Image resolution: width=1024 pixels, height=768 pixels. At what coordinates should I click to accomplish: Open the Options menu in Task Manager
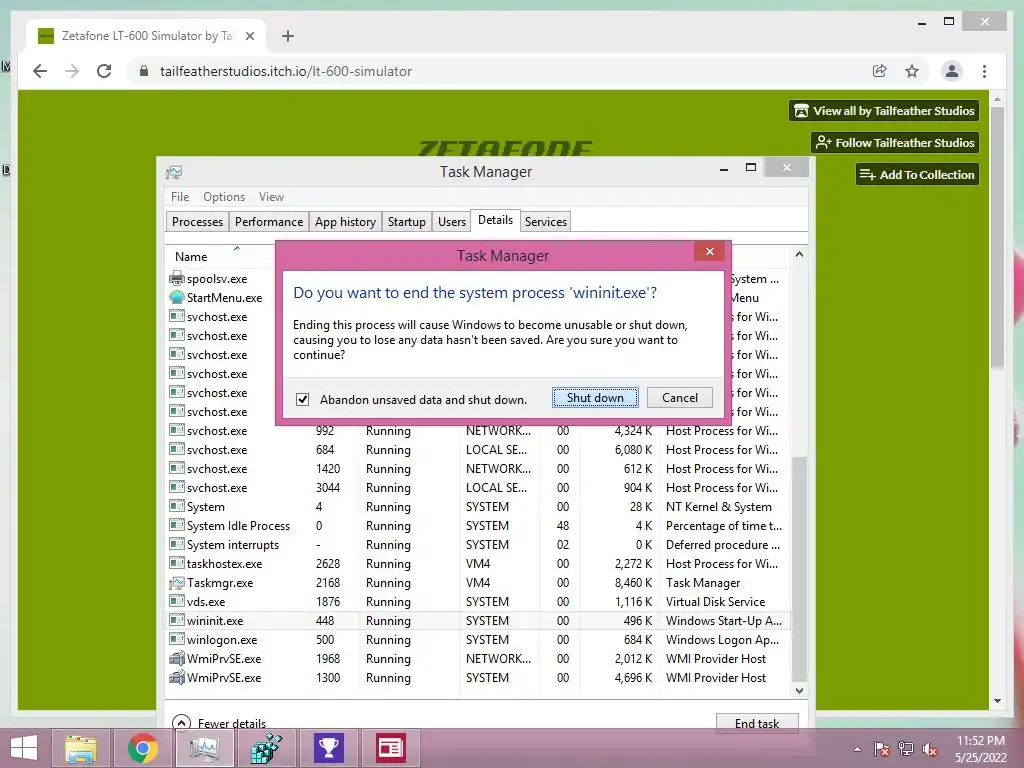click(x=224, y=197)
